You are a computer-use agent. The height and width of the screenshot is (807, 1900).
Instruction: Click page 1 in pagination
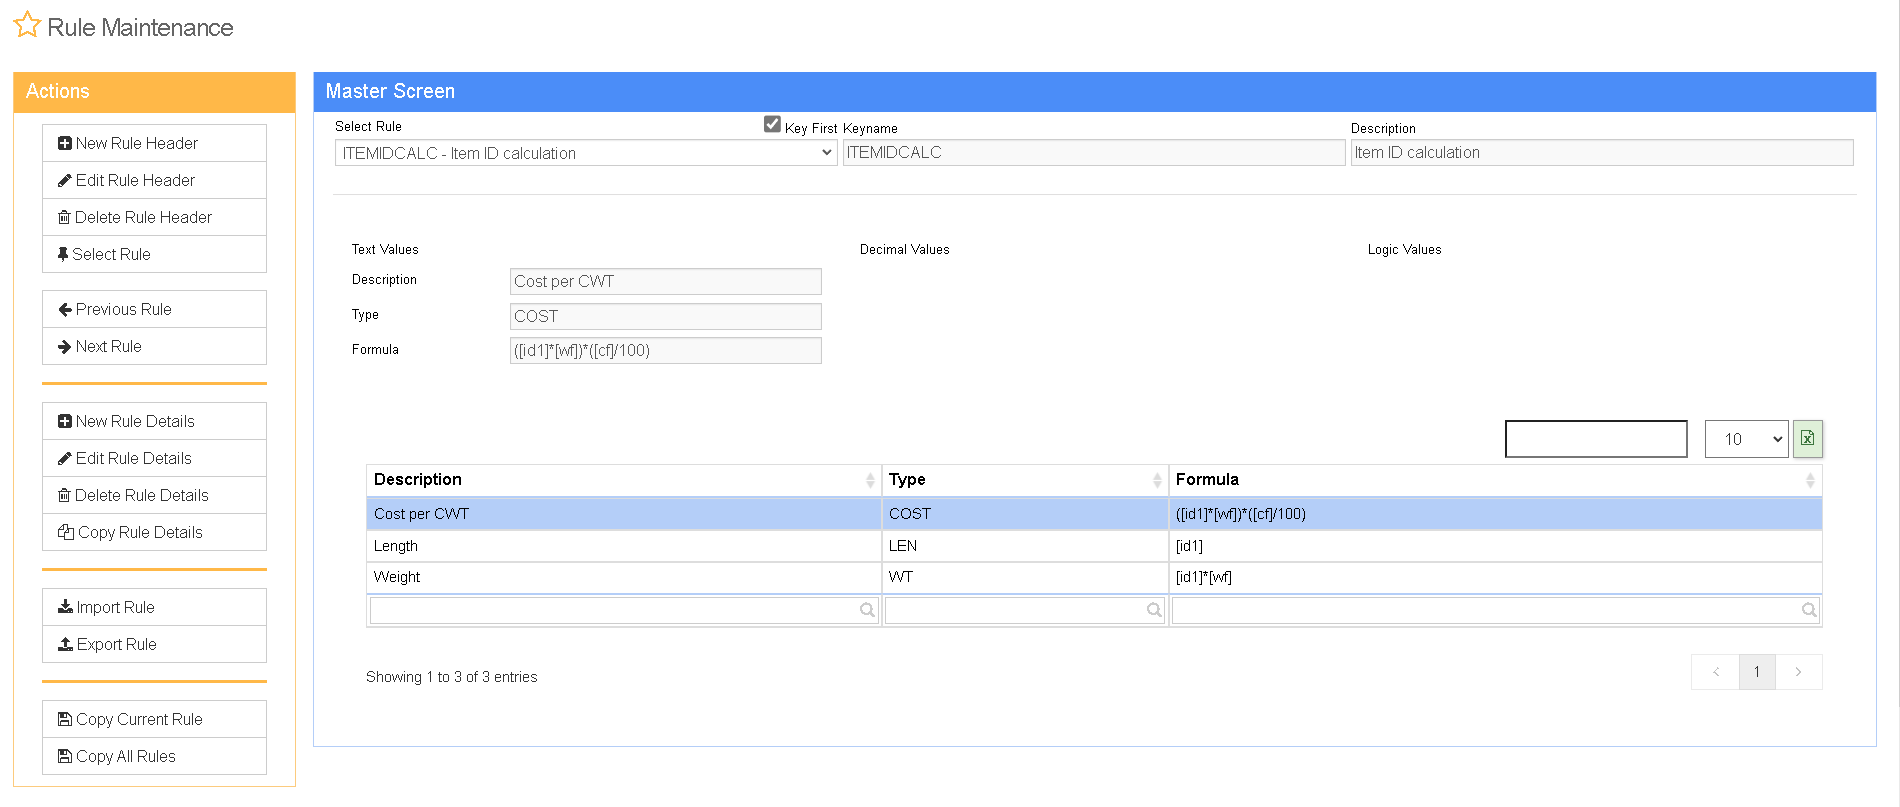(x=1757, y=672)
